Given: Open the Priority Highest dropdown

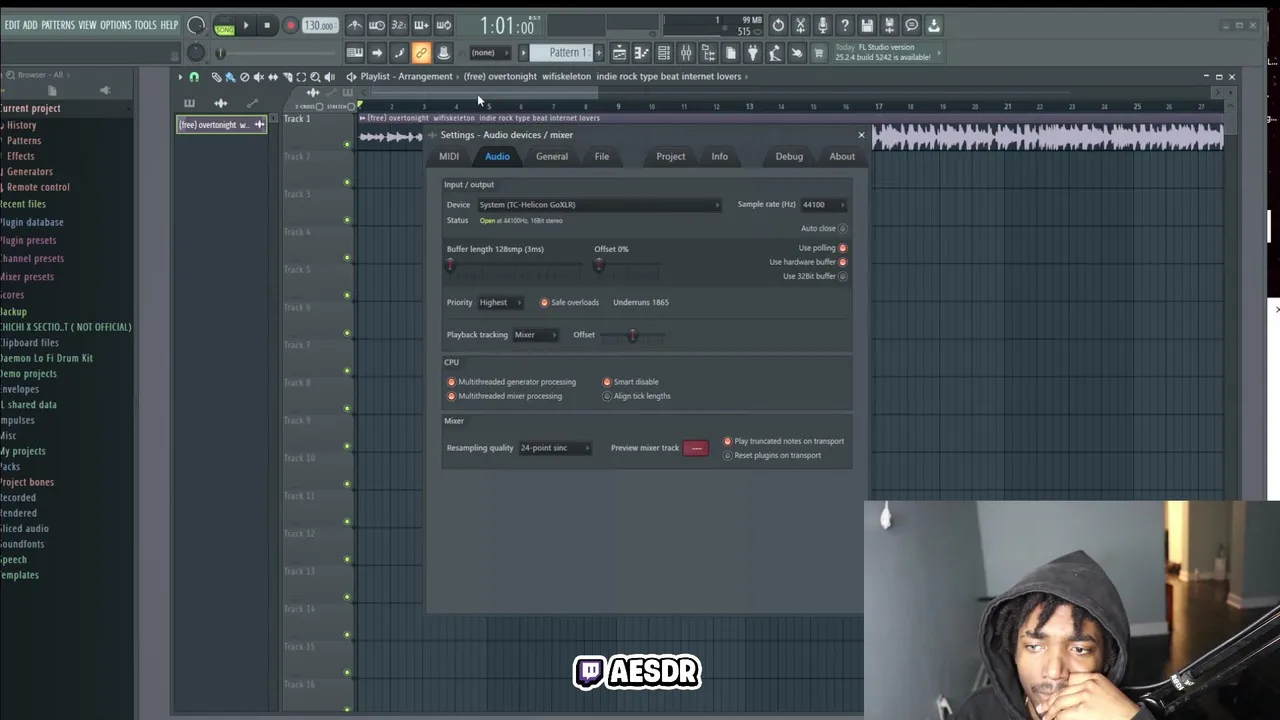Looking at the screenshot, I should [500, 302].
